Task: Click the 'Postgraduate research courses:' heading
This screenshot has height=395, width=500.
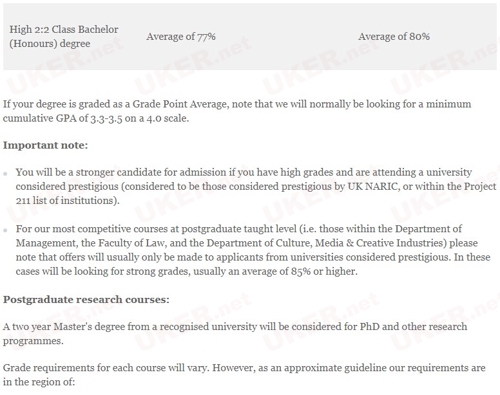Action: tap(86, 299)
